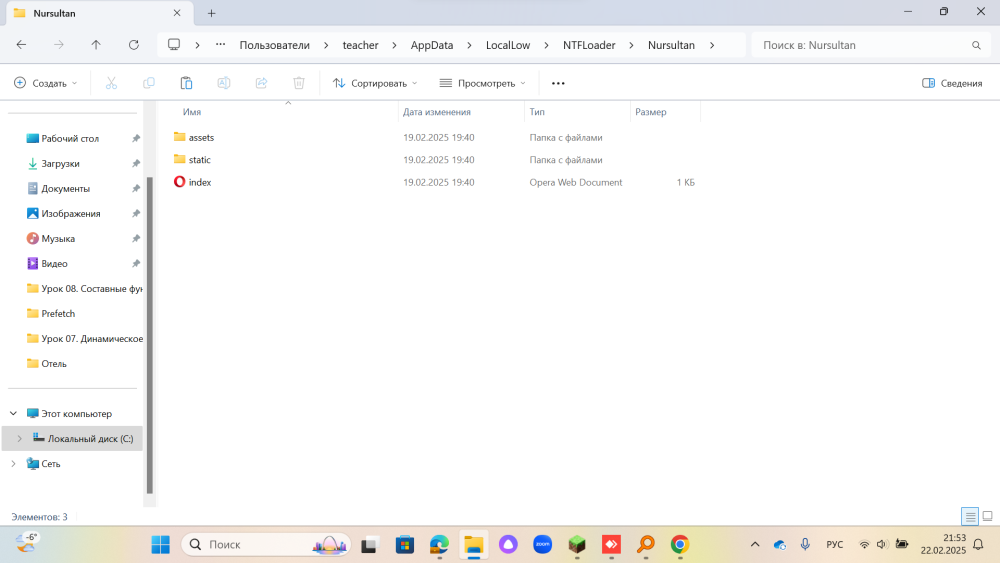1000x563 pixels.
Task: Close the Nursultan tab
Action: [x=177, y=13]
